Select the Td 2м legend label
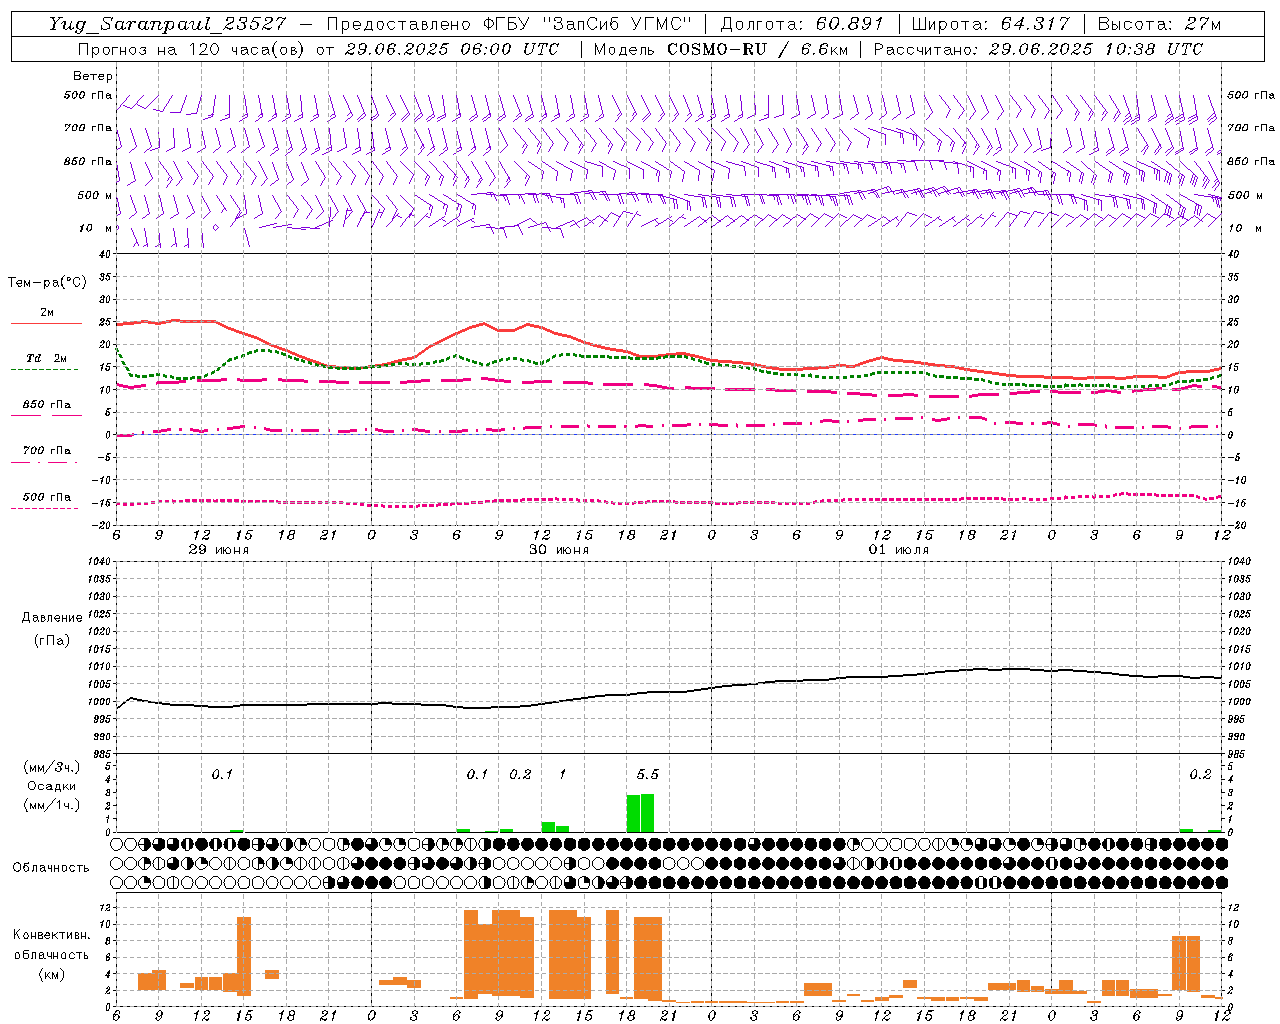Image resolution: width=1280 pixels, height=1024 pixels. pyautogui.click(x=47, y=358)
